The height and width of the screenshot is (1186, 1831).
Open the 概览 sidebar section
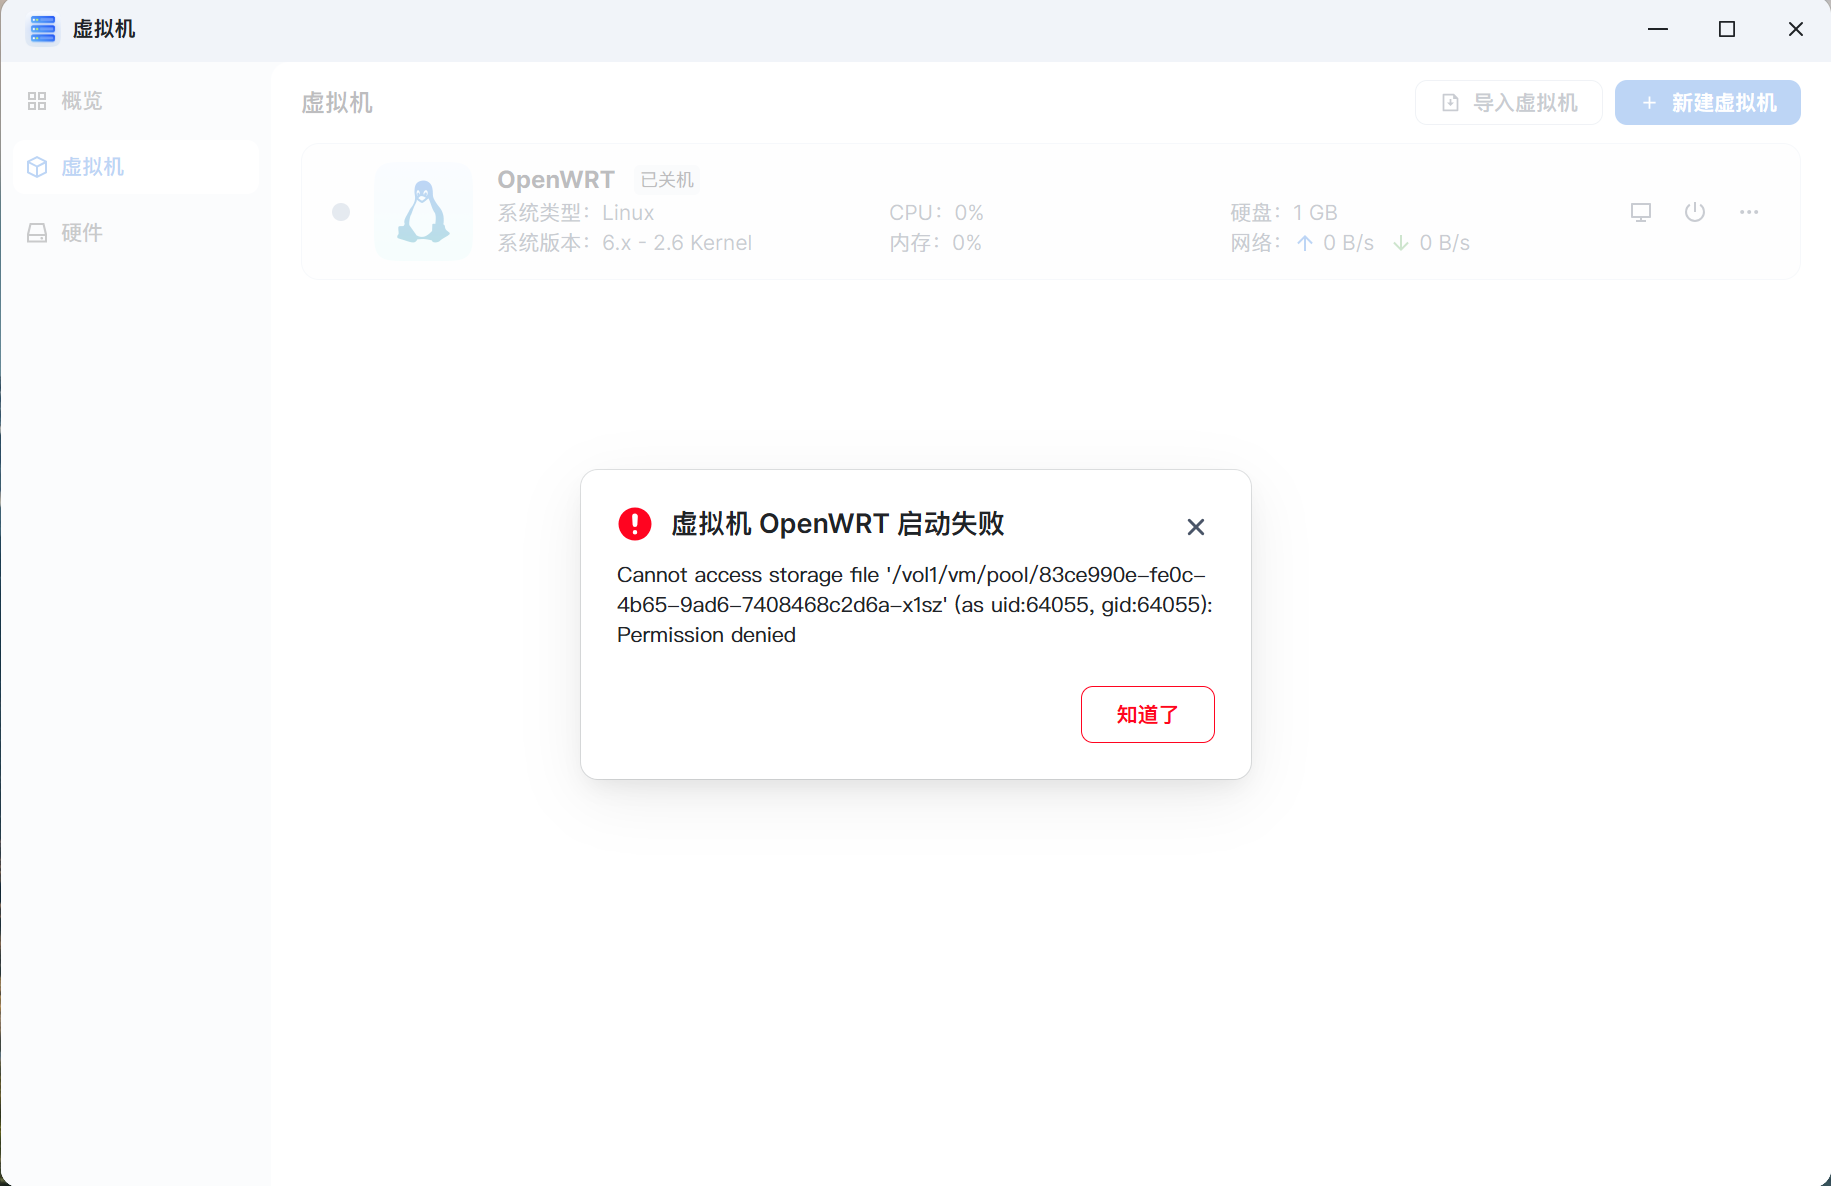tap(137, 101)
